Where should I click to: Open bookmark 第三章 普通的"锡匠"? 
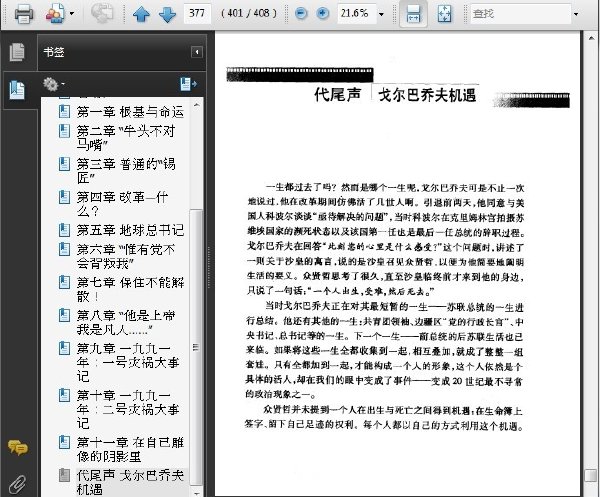pyautogui.click(x=126, y=171)
